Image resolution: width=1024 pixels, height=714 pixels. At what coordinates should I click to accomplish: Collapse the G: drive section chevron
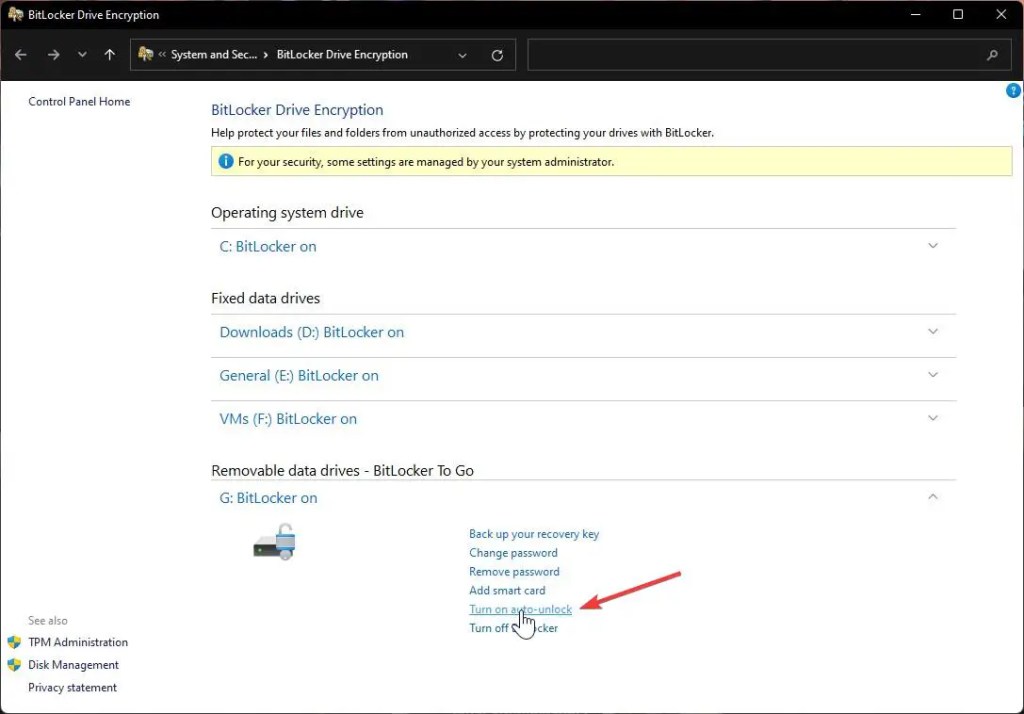933,496
